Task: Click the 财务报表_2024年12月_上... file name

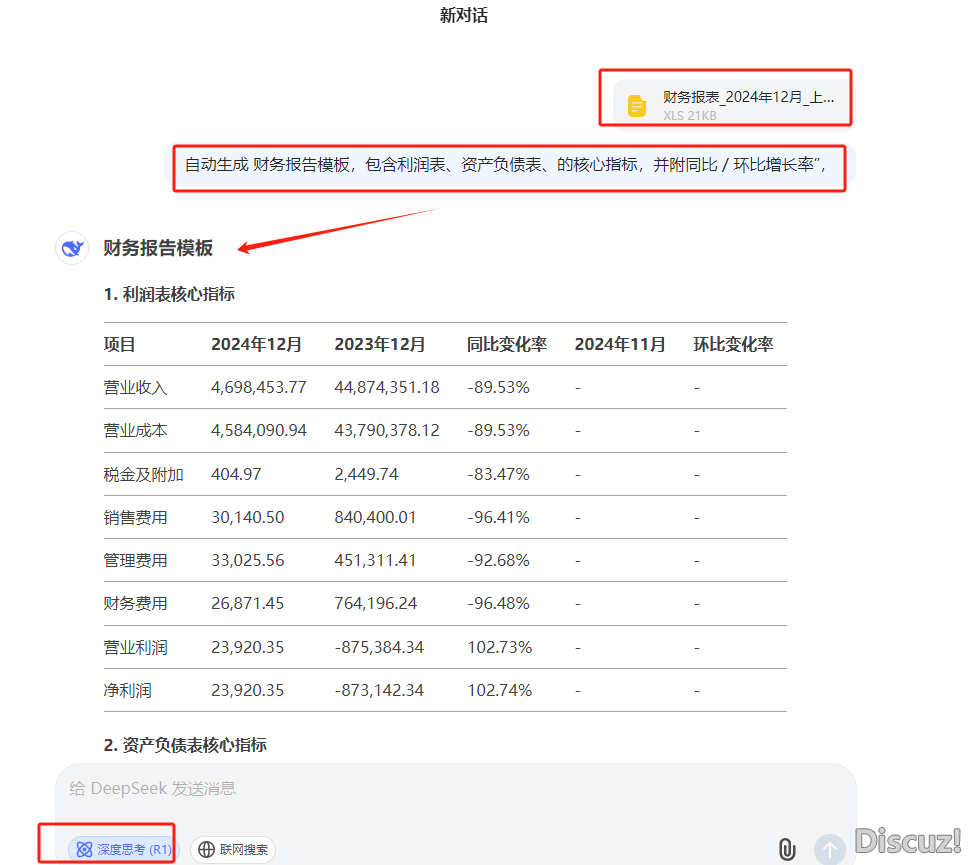Action: click(748, 97)
